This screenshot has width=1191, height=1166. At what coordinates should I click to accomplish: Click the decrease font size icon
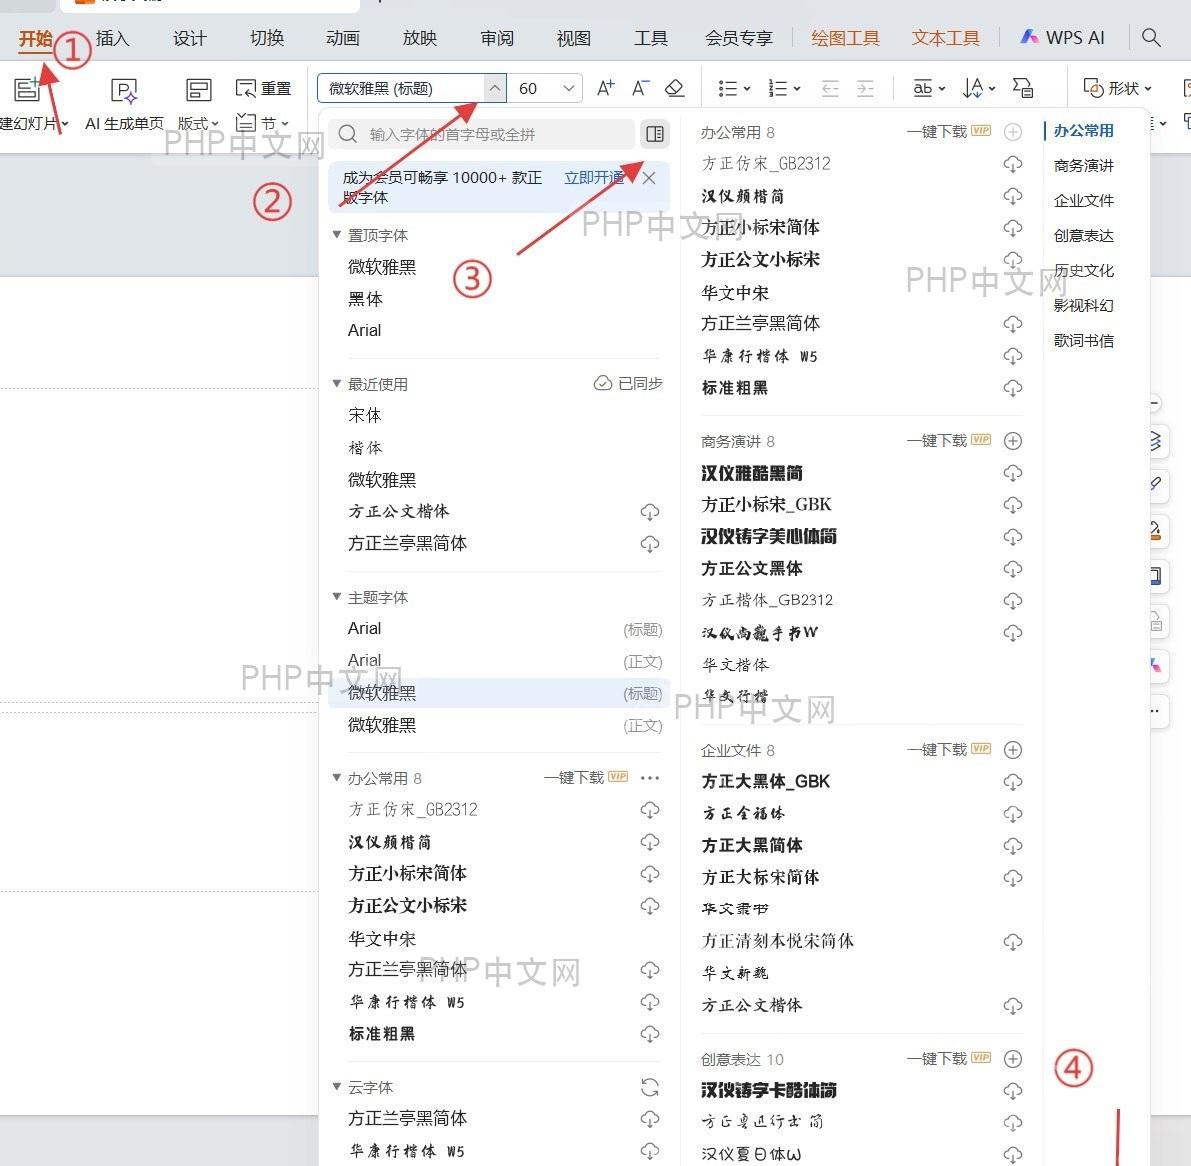point(640,88)
